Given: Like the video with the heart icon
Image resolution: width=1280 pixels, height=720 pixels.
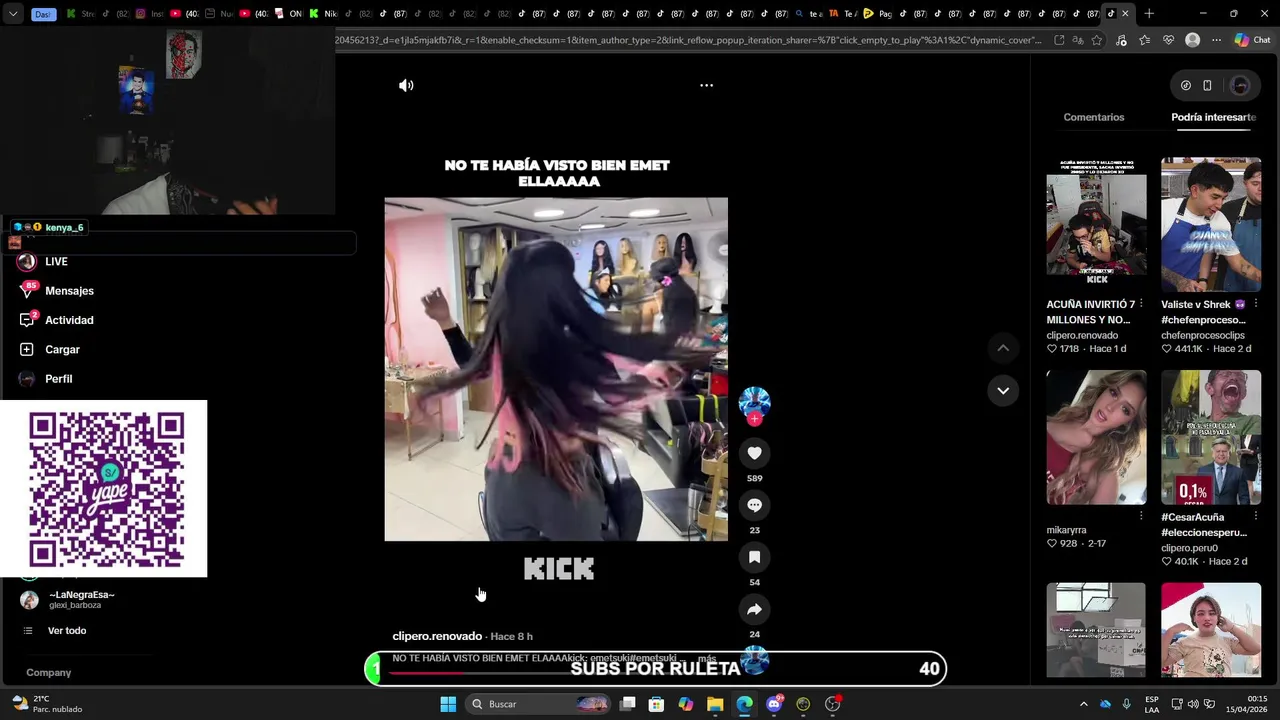Looking at the screenshot, I should pos(754,453).
